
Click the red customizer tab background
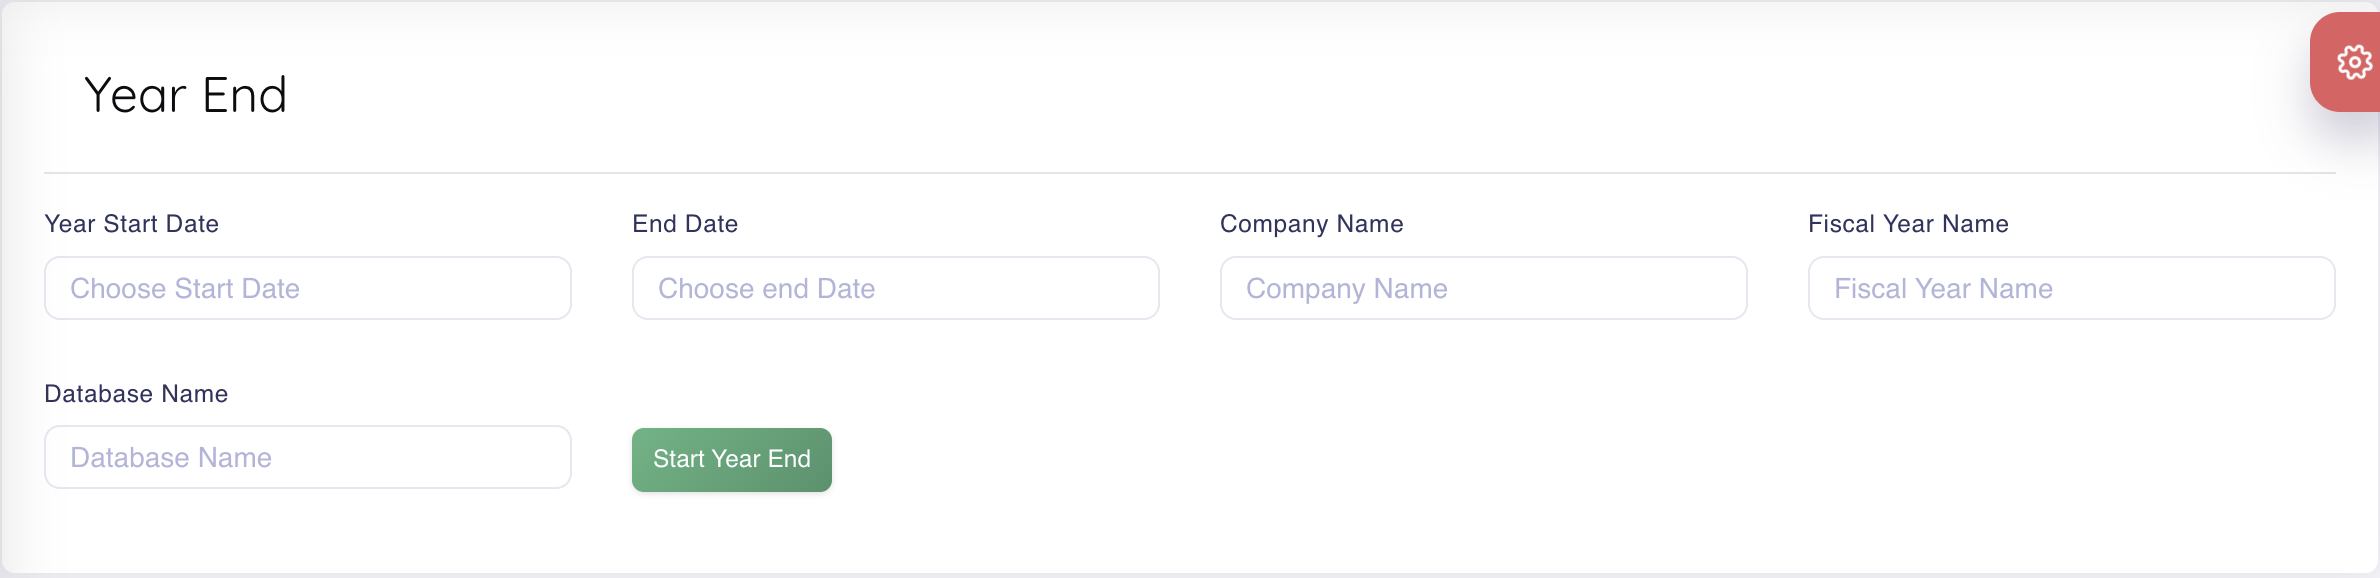(2330, 90)
